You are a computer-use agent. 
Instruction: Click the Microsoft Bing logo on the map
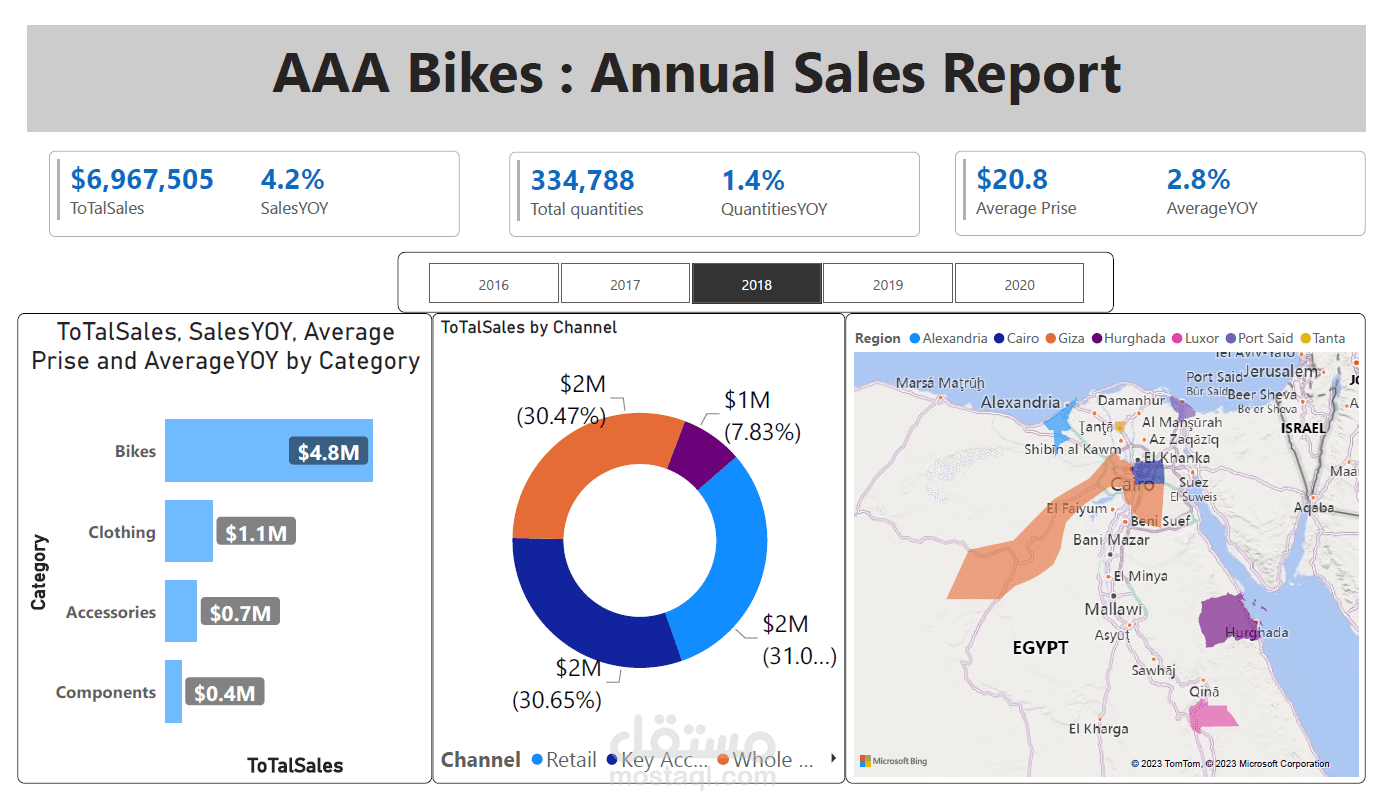point(893,760)
